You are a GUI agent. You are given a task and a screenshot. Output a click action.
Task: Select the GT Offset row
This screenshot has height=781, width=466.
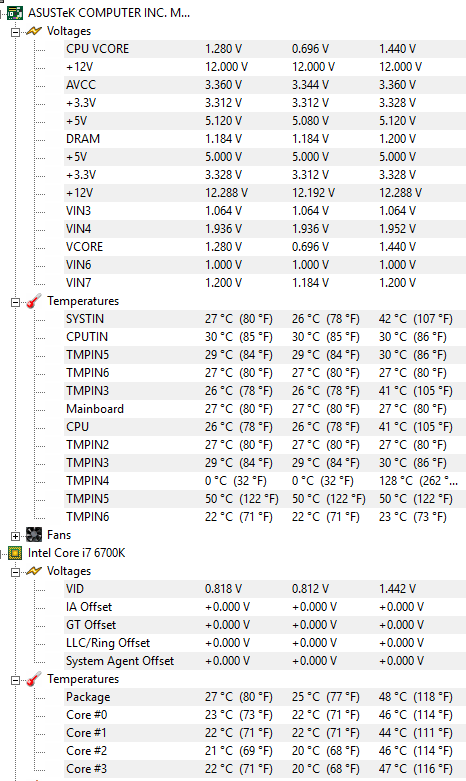point(263,625)
